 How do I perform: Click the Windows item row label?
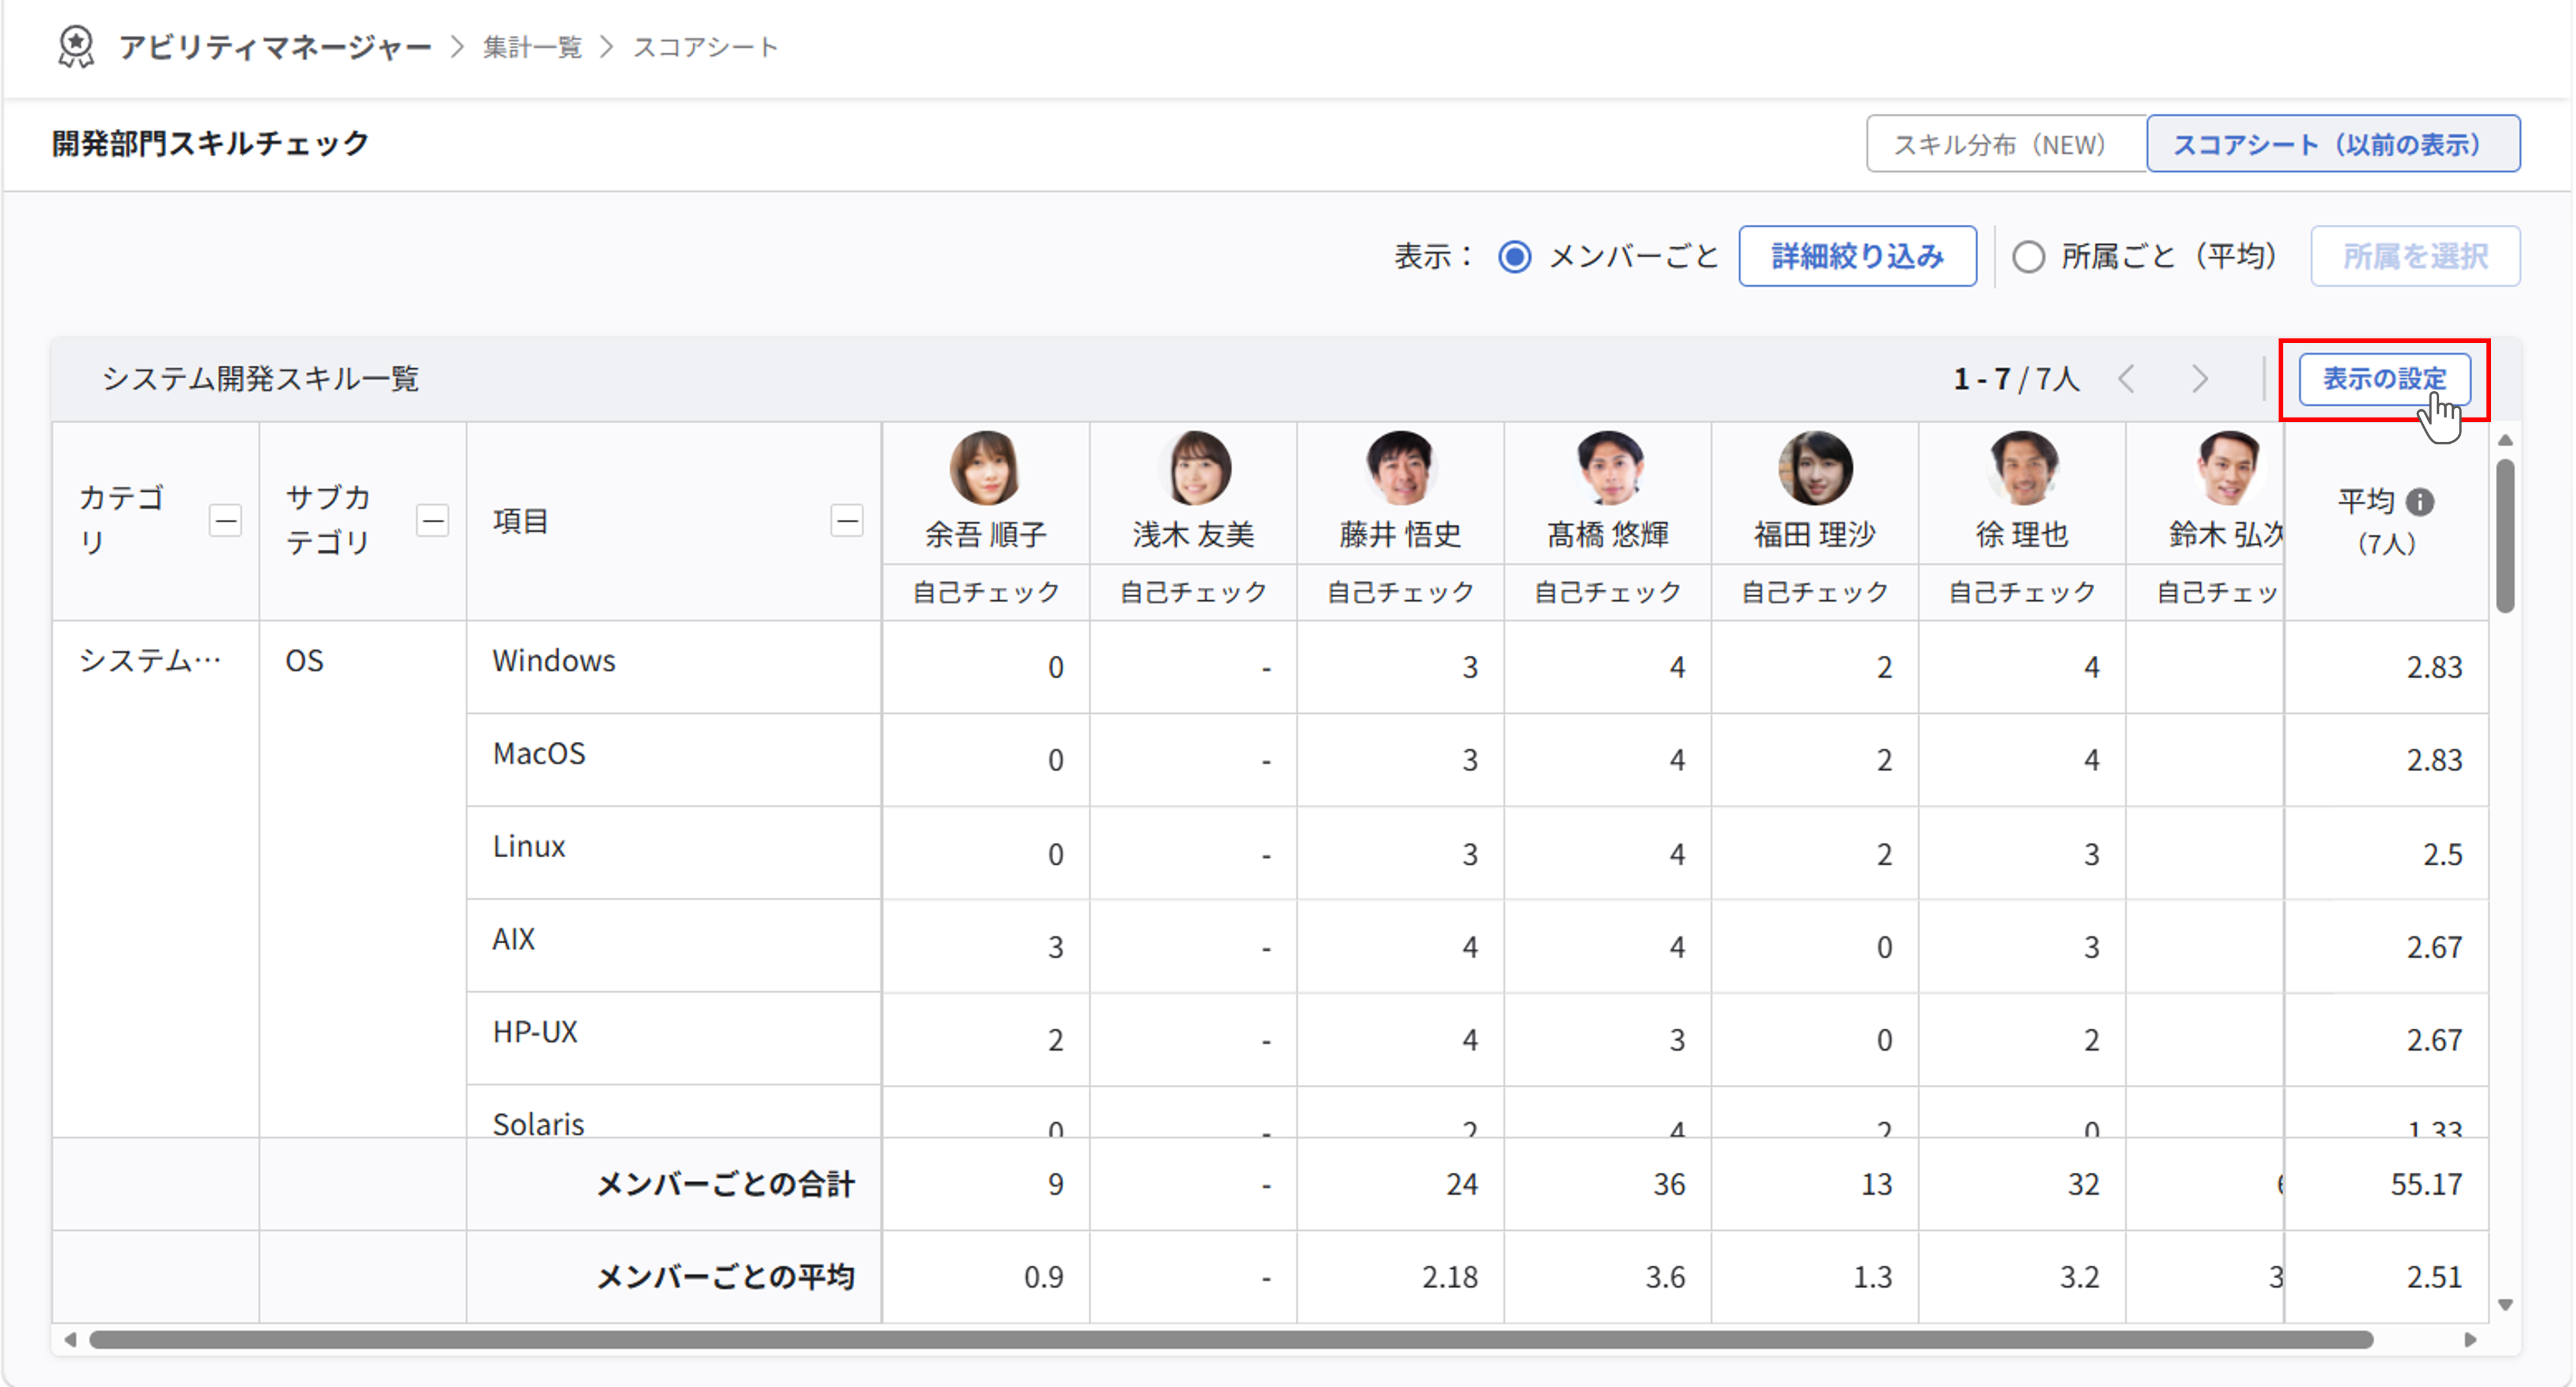554,661
